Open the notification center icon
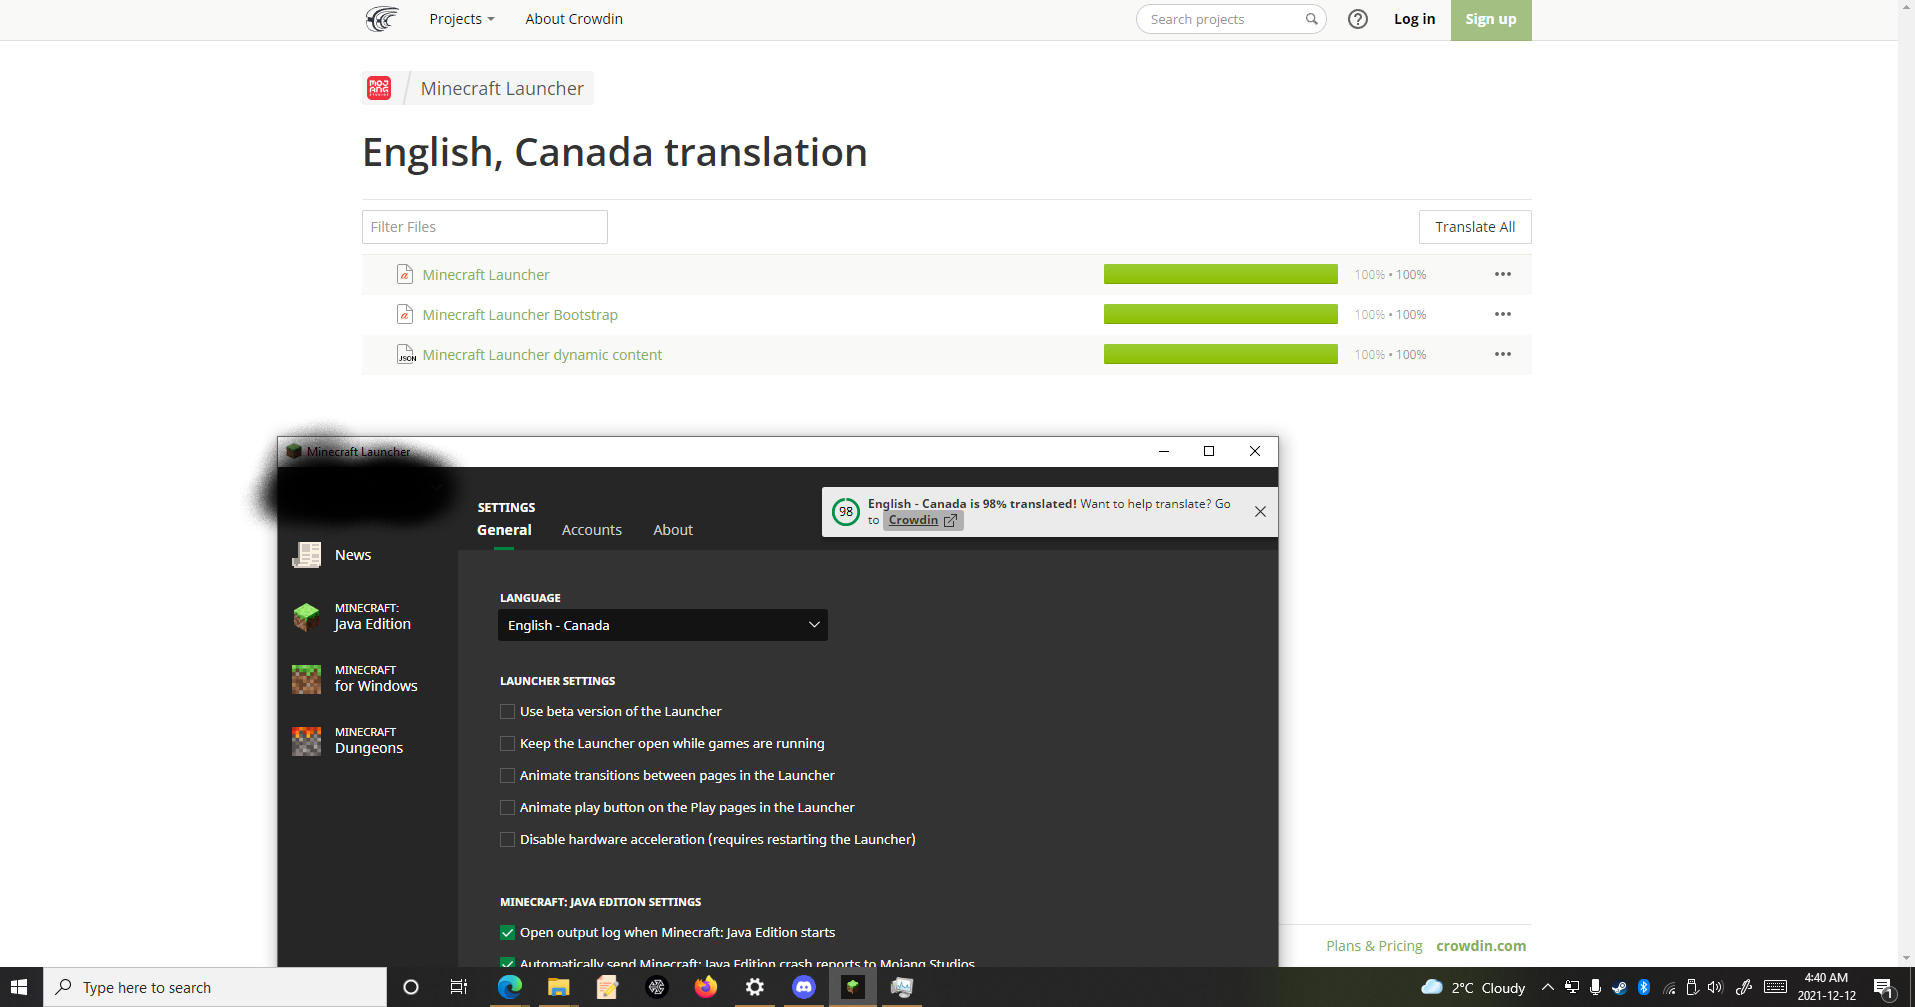1915x1007 pixels. (x=1884, y=988)
